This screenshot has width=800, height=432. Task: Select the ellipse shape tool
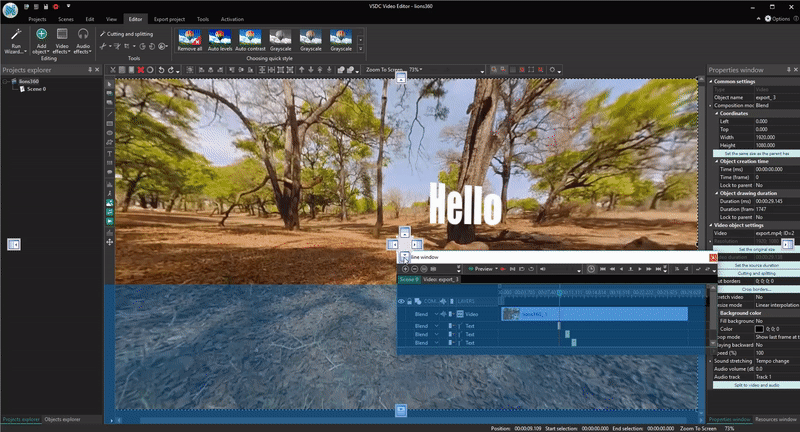pos(109,133)
